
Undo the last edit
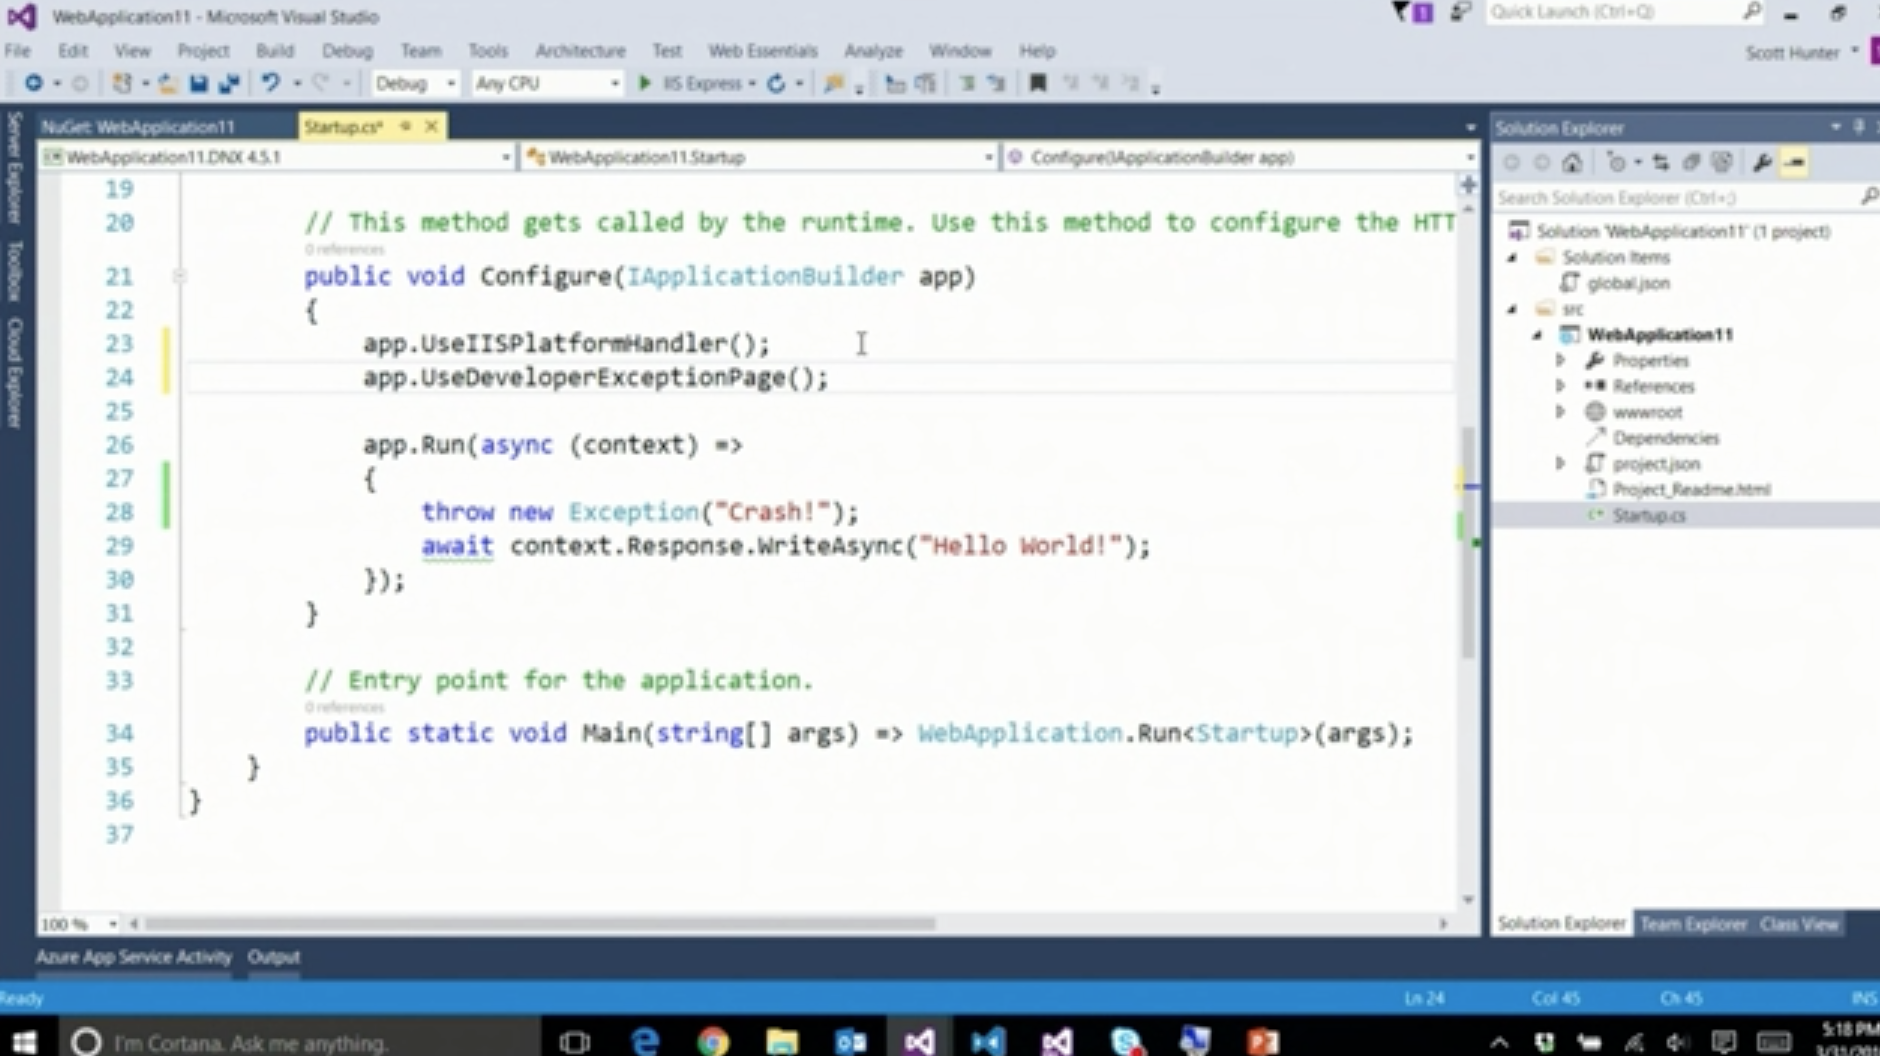tap(270, 84)
